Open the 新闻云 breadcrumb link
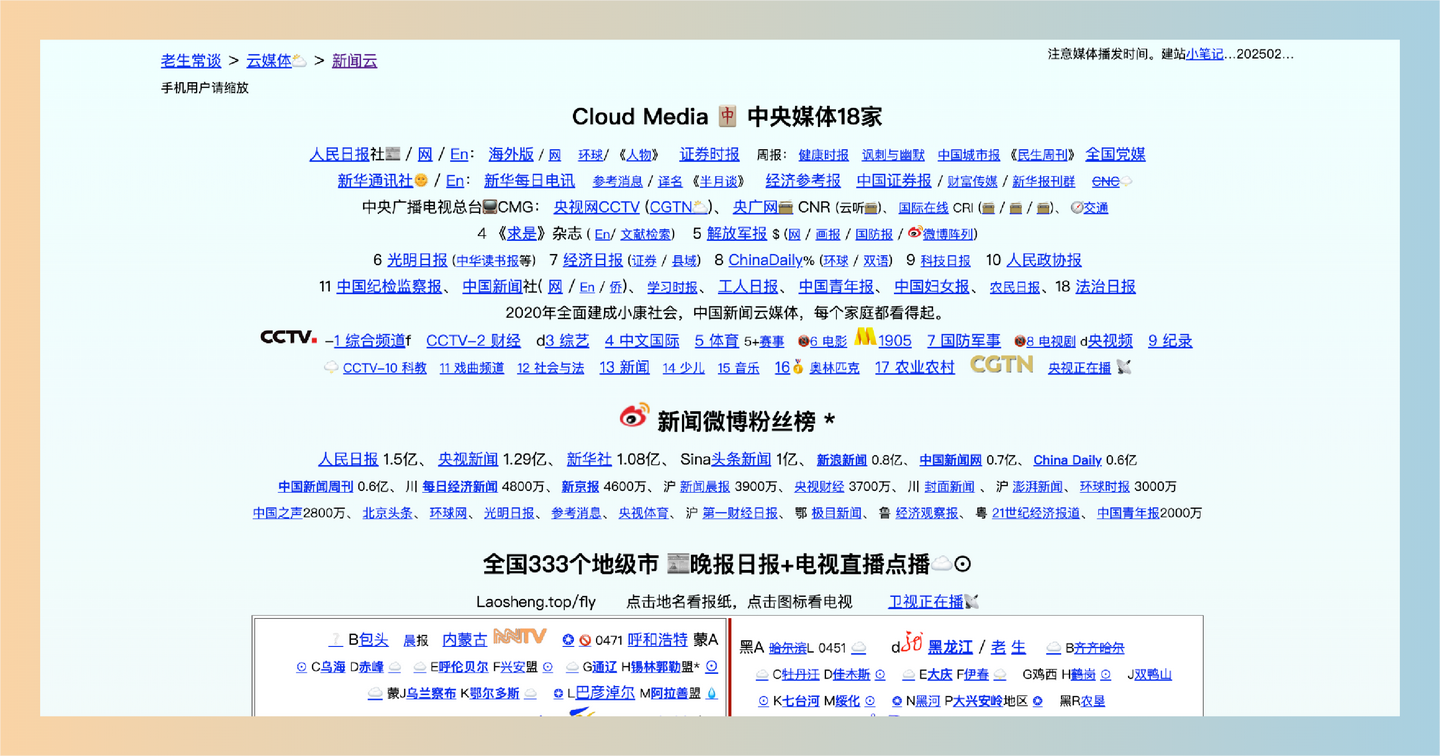The height and width of the screenshot is (756, 1440). tap(355, 61)
